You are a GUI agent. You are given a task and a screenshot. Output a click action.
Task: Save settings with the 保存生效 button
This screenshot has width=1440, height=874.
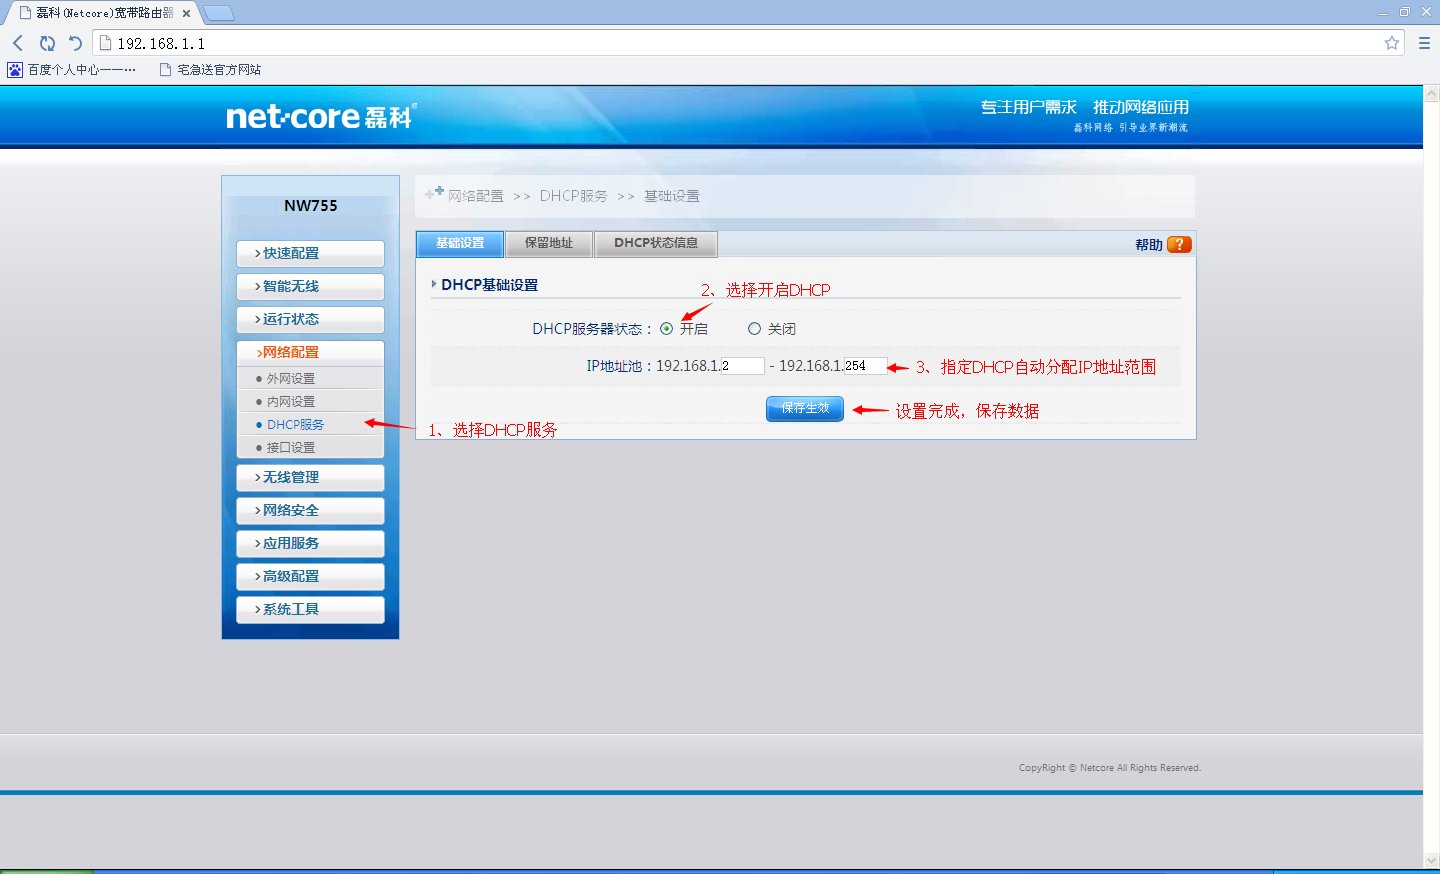click(804, 408)
